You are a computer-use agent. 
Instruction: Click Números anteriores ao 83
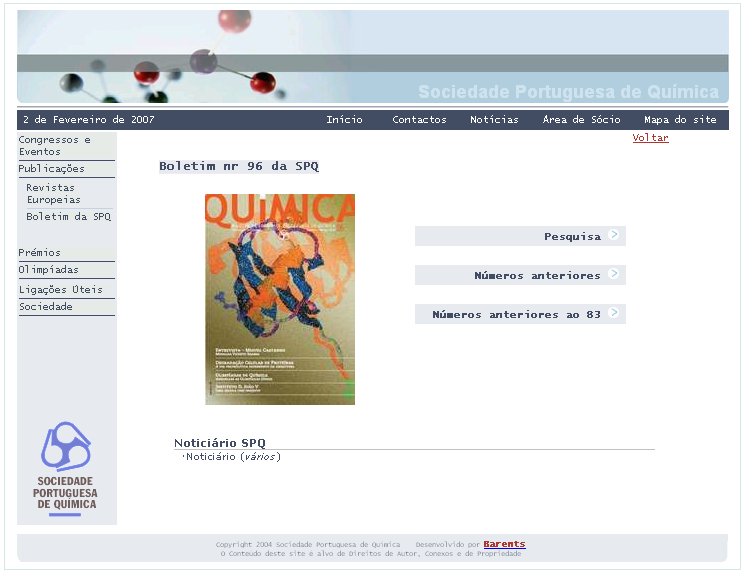pyautogui.click(x=521, y=314)
